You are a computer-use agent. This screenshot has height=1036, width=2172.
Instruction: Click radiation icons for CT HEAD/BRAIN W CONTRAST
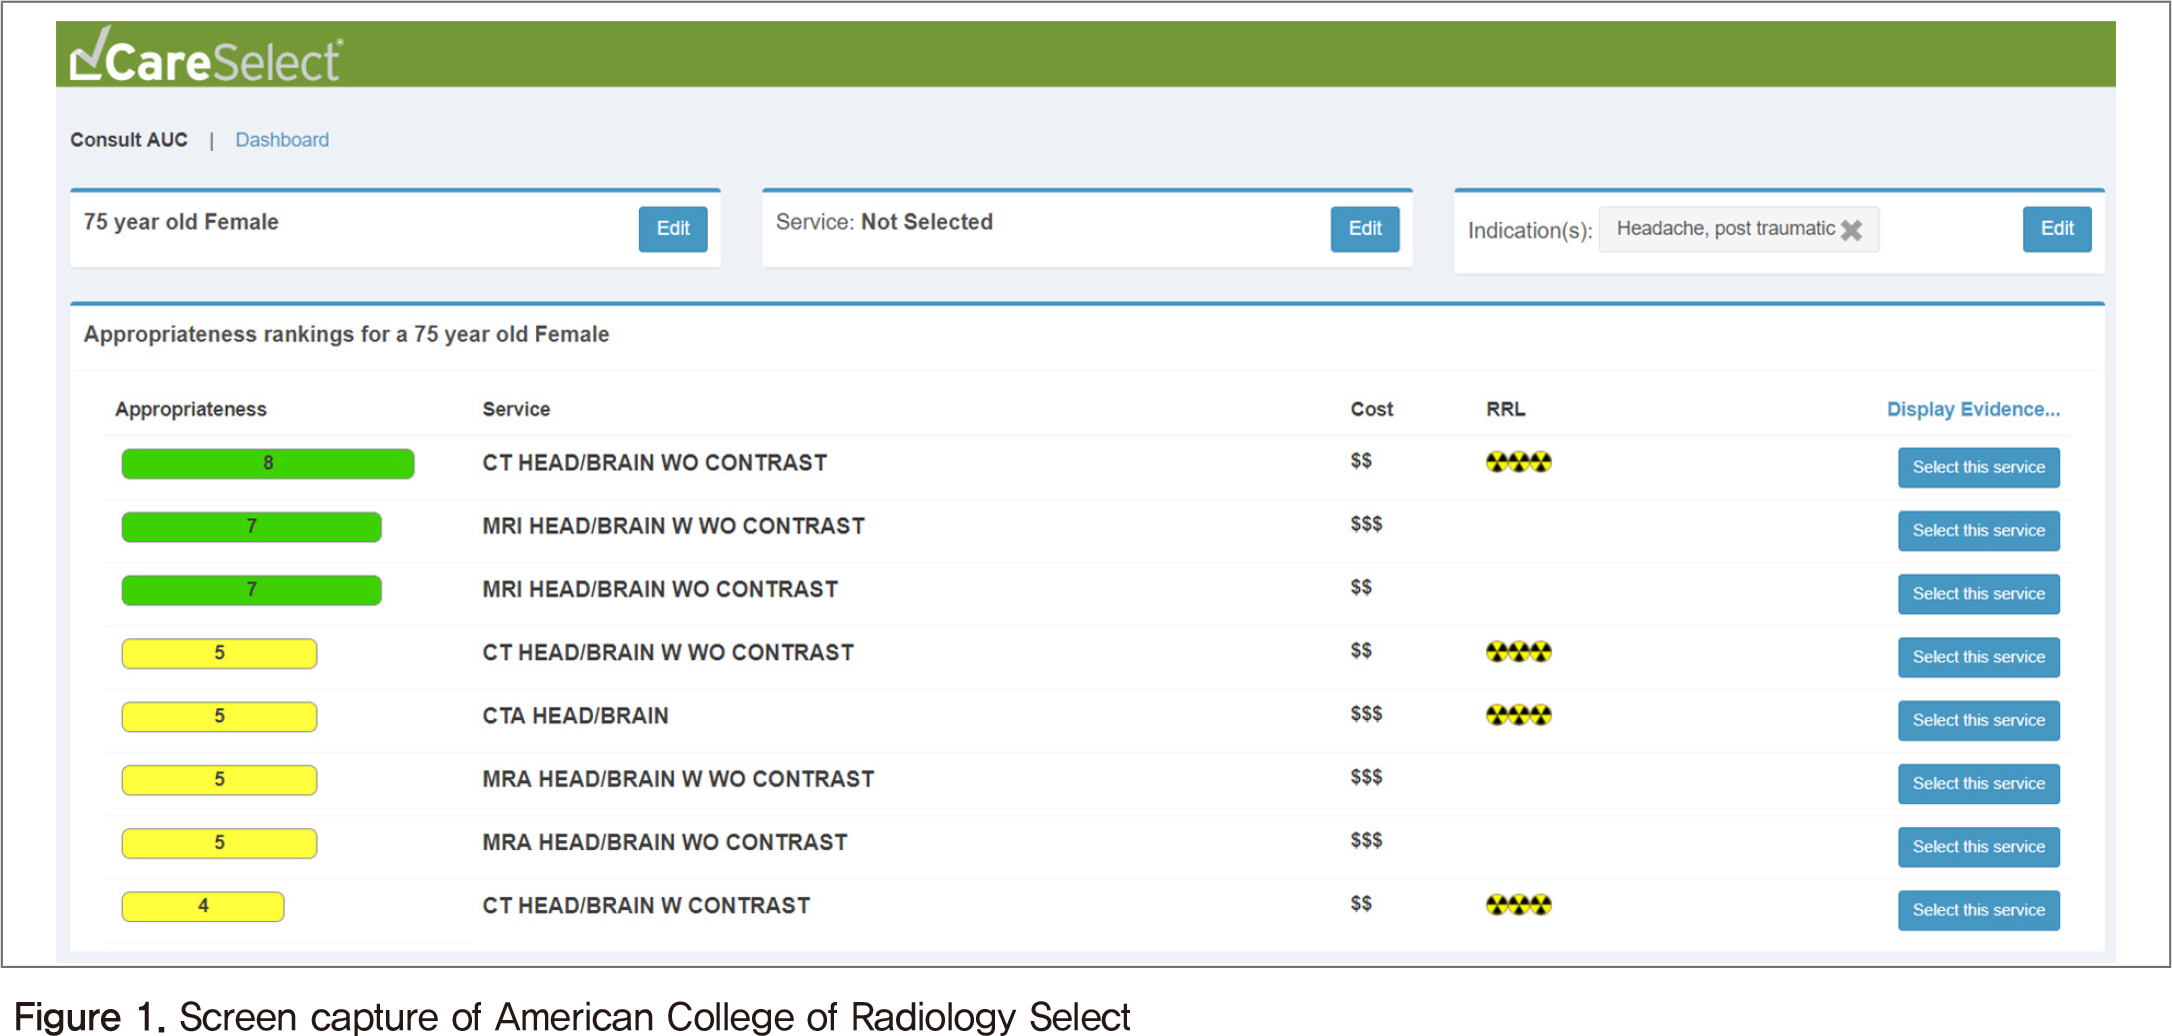(1518, 905)
